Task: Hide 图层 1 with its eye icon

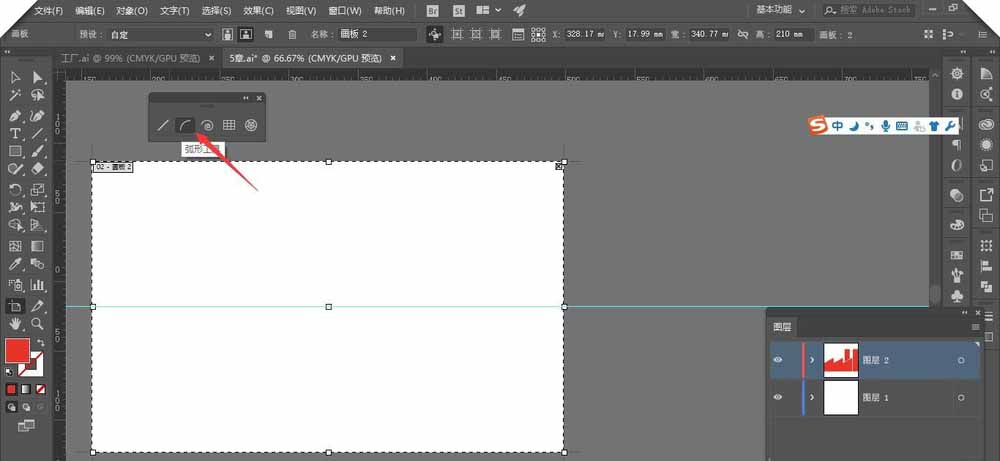Action: click(777, 397)
